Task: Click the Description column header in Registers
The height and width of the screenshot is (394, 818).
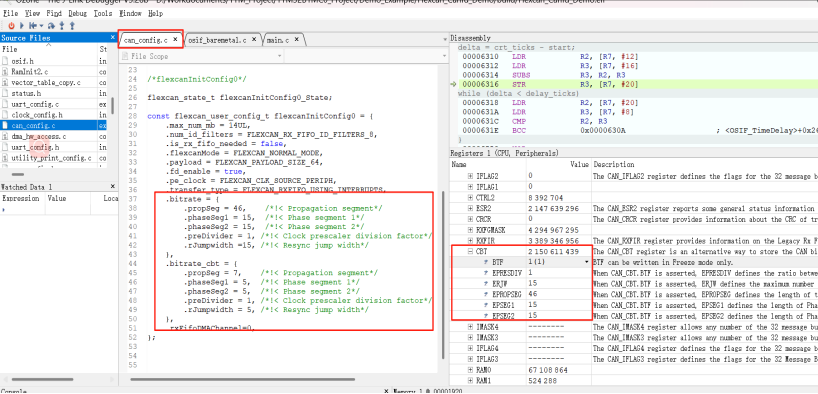Action: (705, 164)
